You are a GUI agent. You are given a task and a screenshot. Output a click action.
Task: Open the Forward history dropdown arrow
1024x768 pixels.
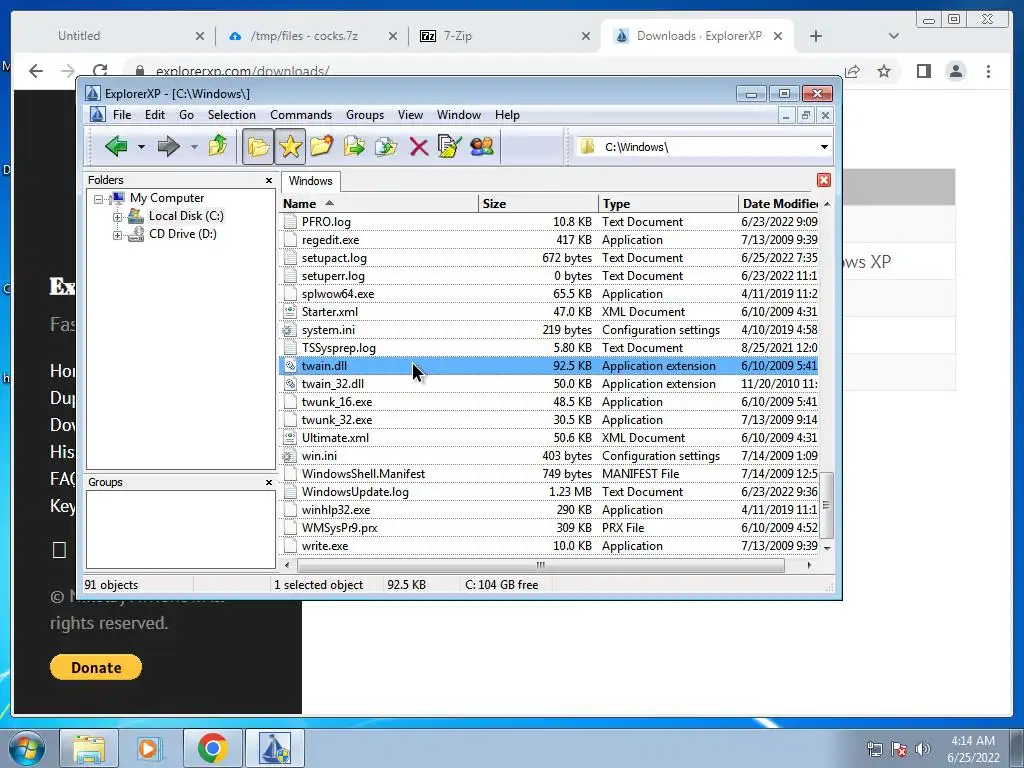[194, 147]
